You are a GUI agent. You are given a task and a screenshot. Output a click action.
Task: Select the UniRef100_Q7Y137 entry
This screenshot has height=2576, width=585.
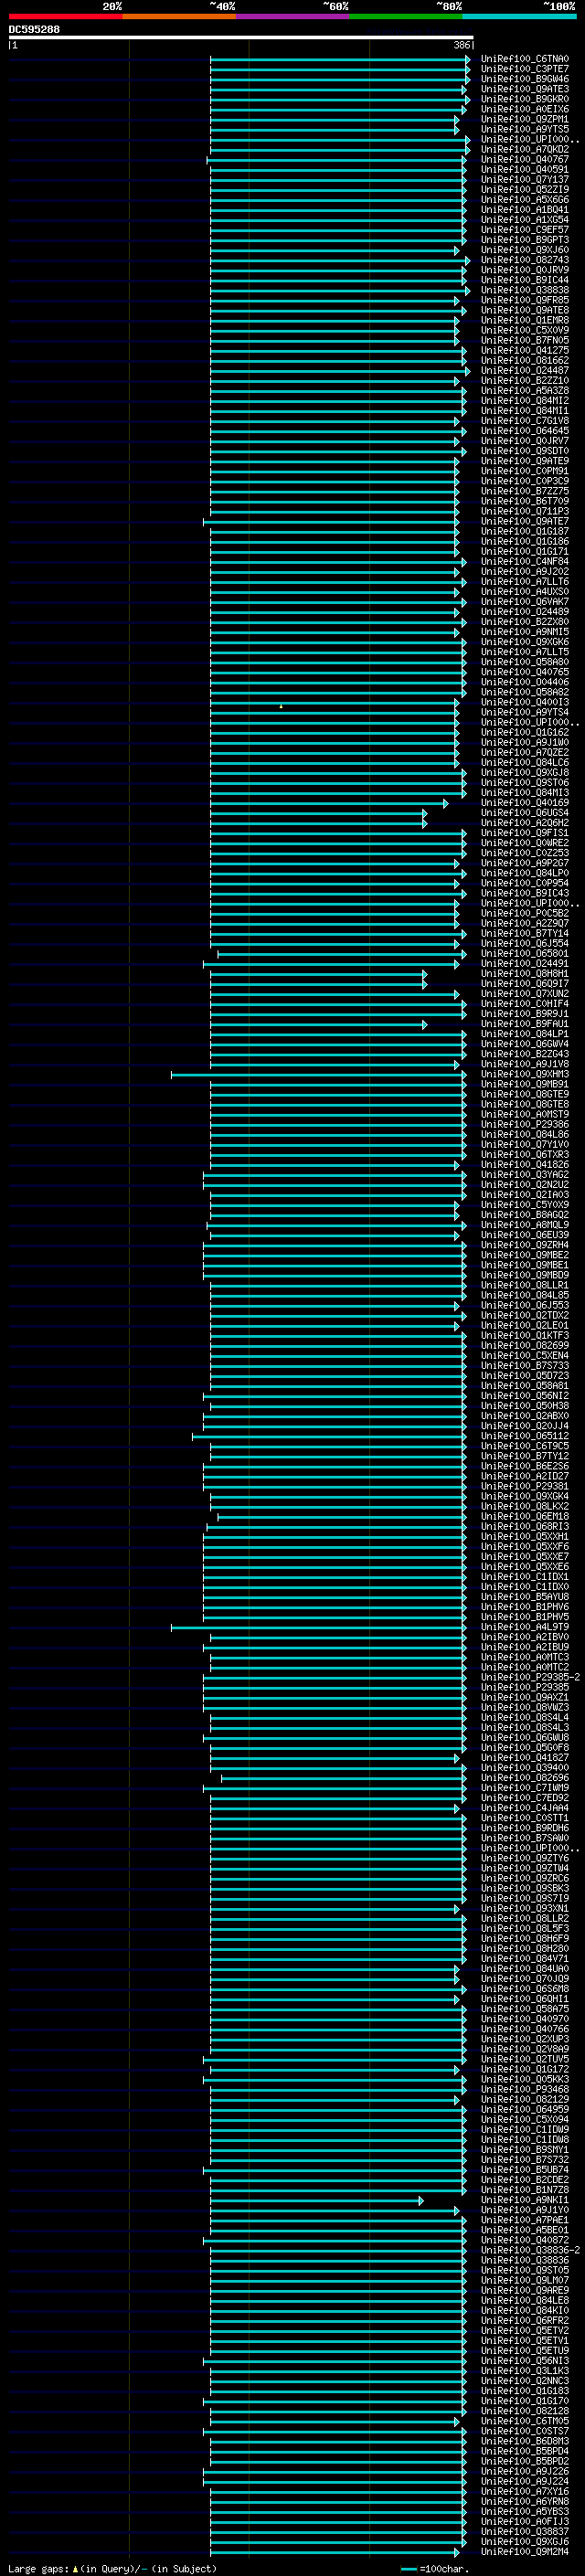click(x=525, y=179)
